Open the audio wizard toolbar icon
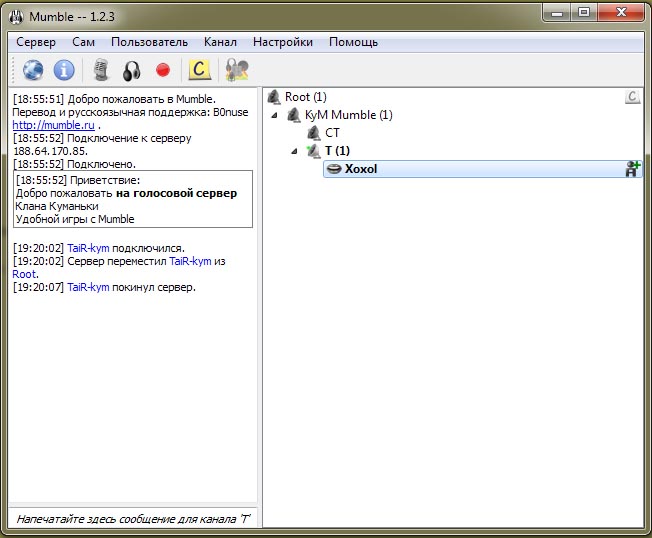This screenshot has height=538, width=652. (x=237, y=70)
